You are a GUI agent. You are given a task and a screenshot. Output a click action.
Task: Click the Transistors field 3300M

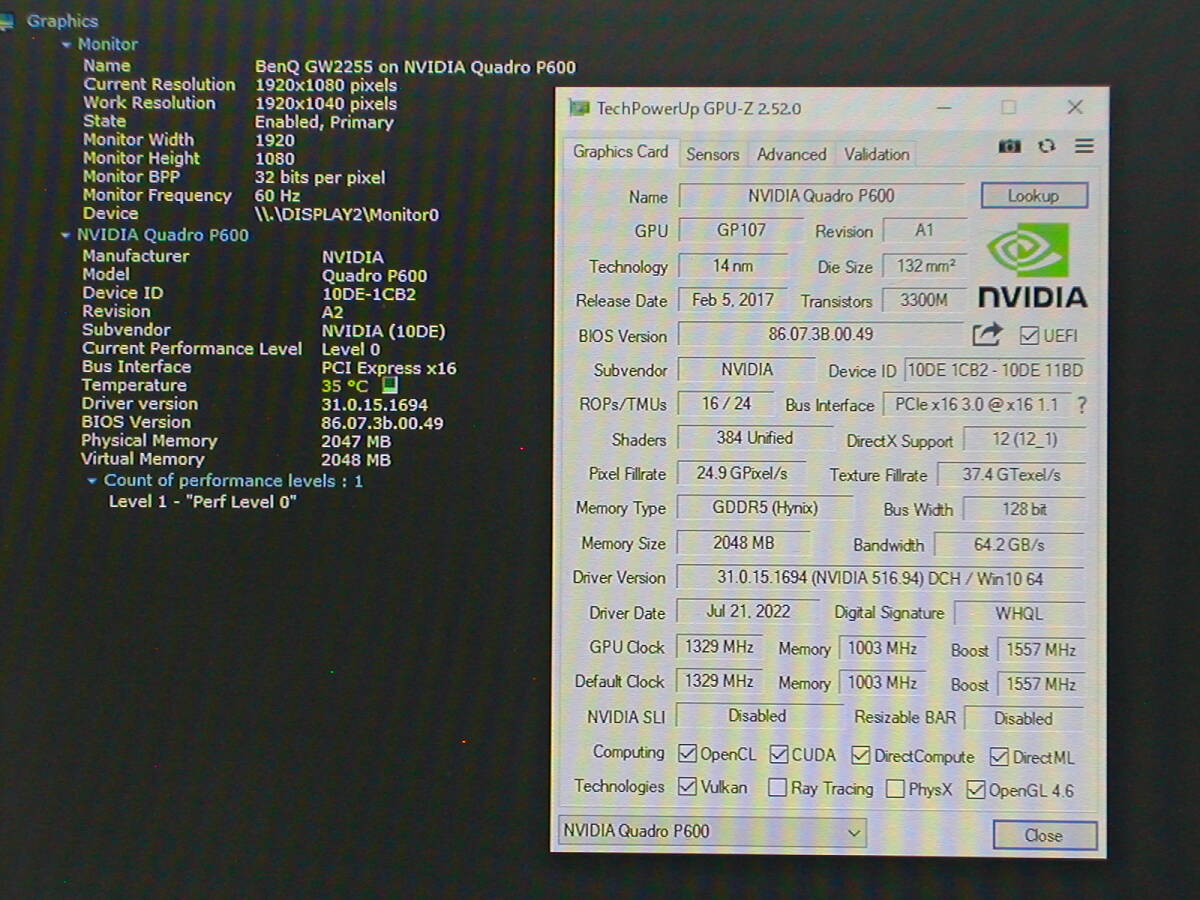(924, 300)
